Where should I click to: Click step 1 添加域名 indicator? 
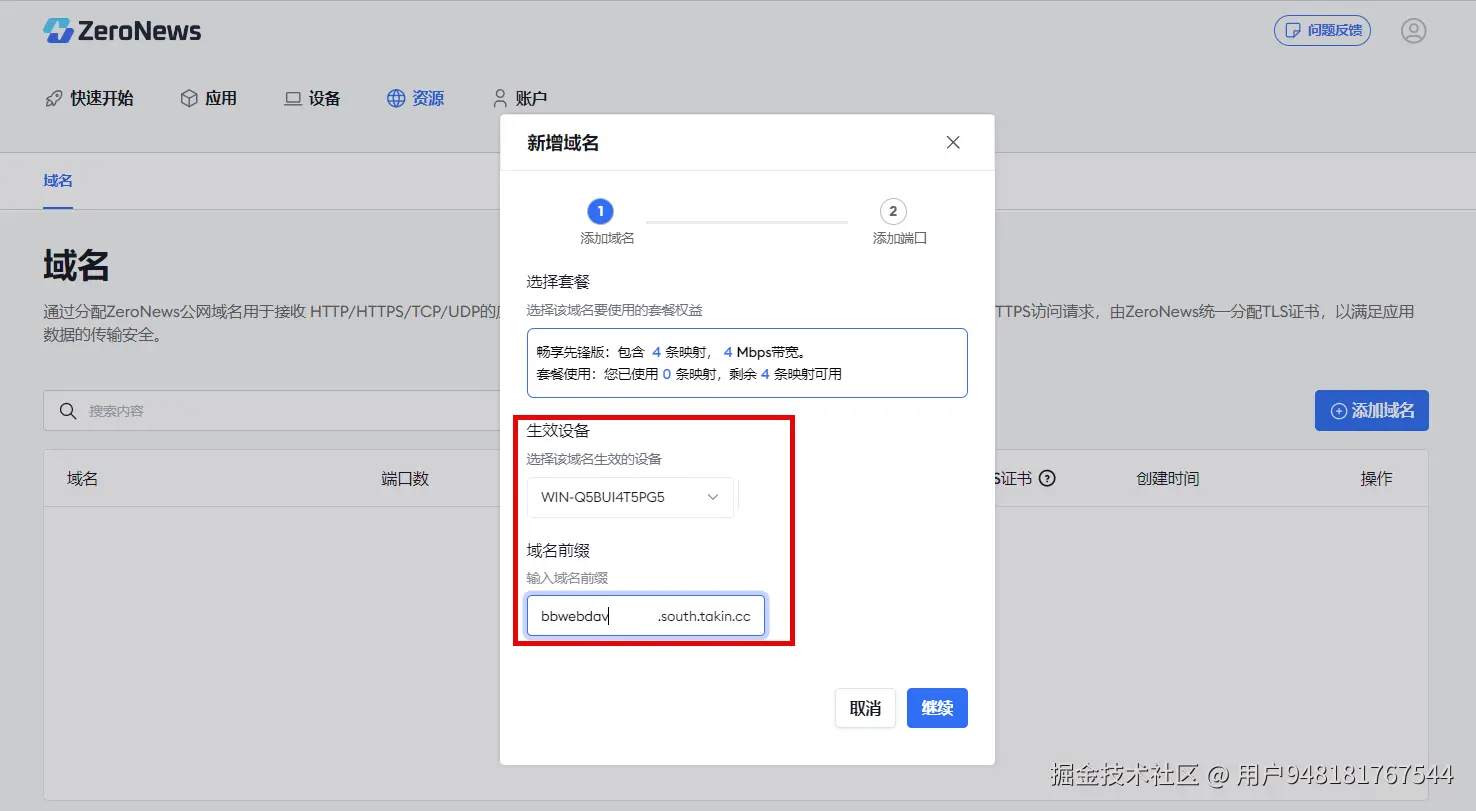607,222
